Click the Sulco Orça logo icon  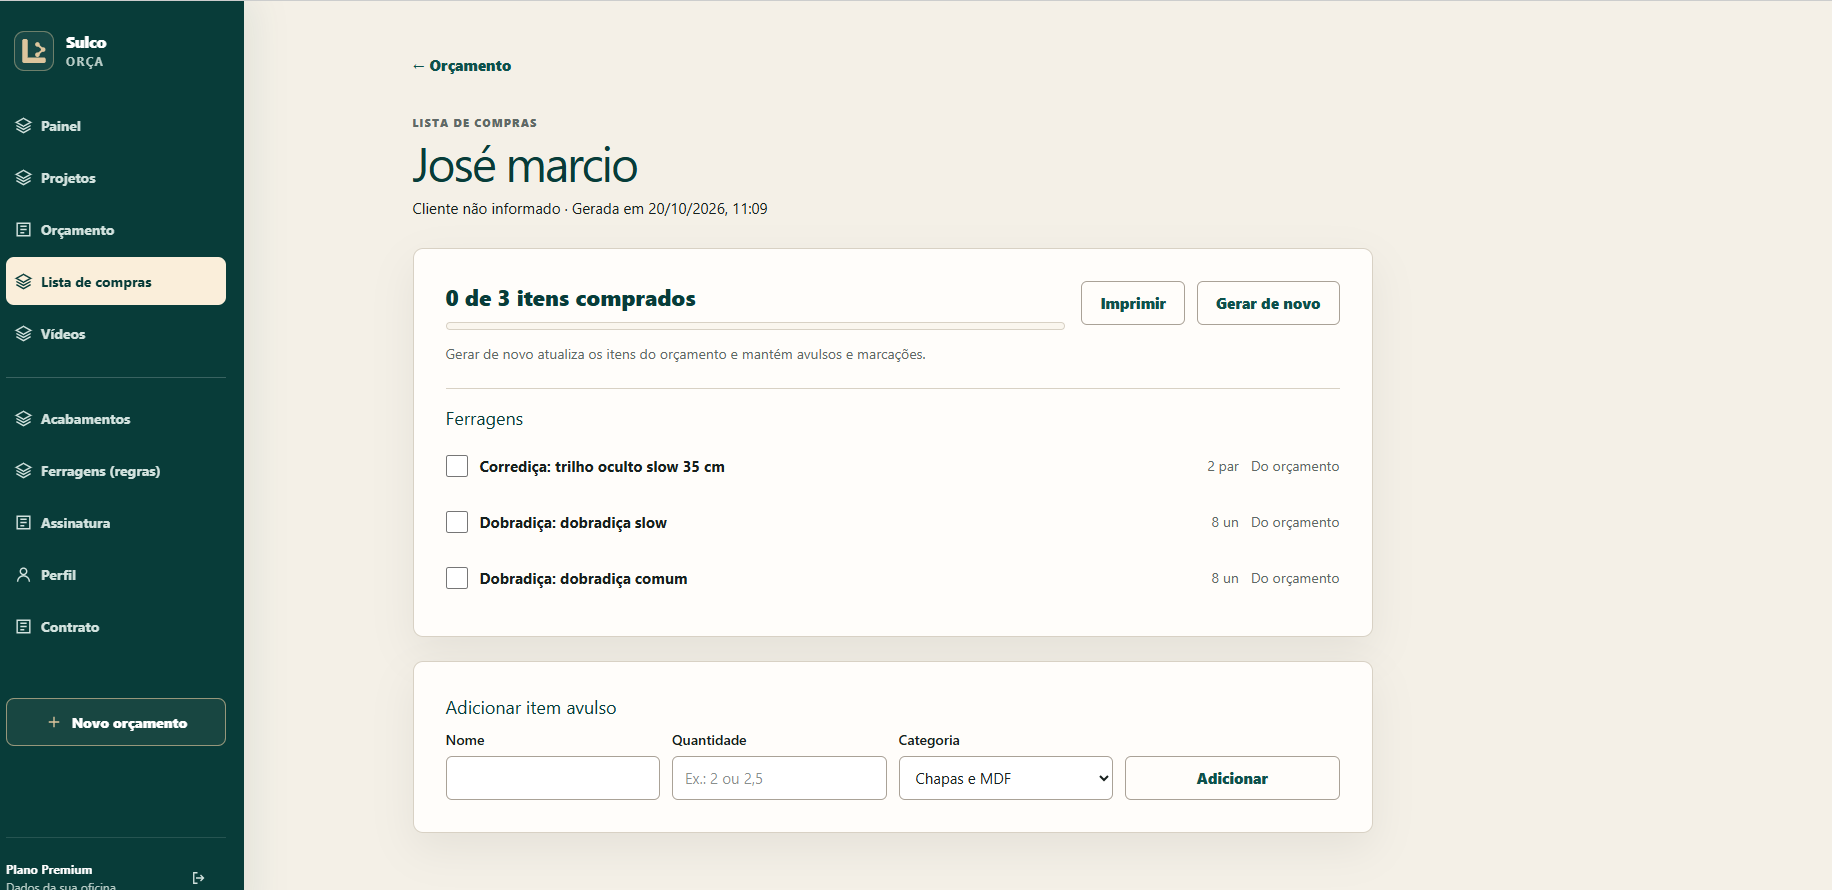tap(34, 51)
